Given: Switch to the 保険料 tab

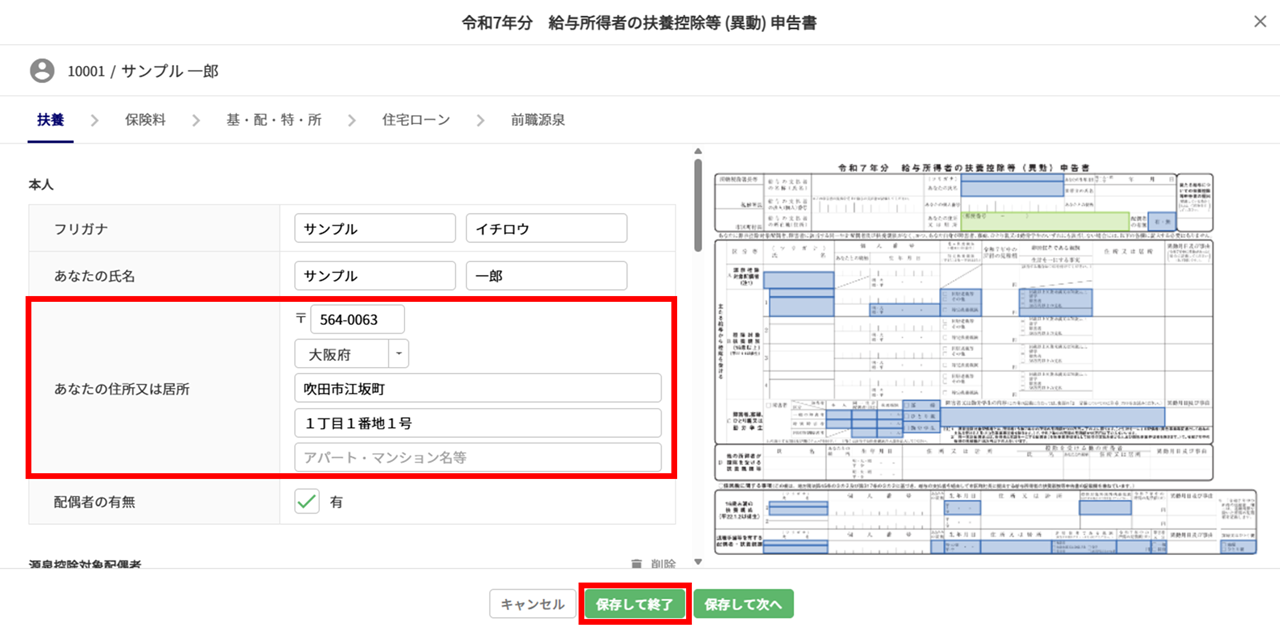Looking at the screenshot, I should (145, 120).
